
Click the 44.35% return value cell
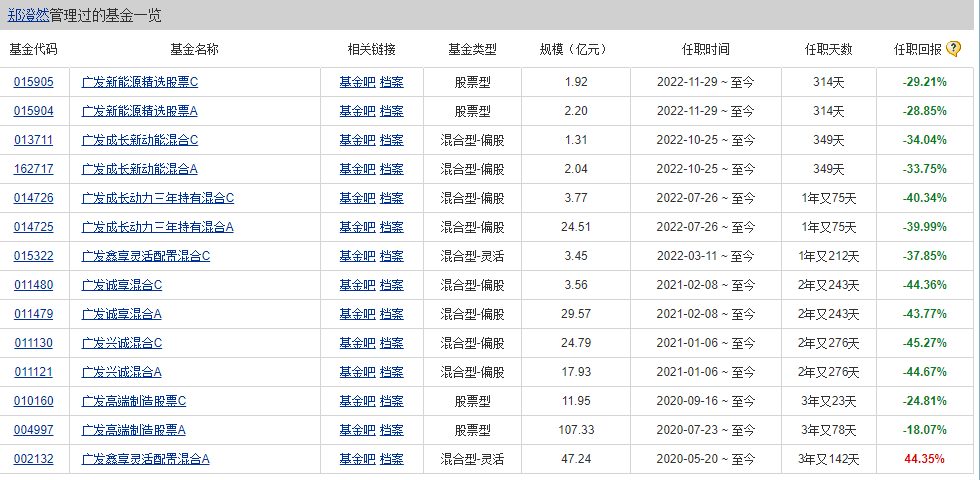pyautogui.click(x=924, y=459)
